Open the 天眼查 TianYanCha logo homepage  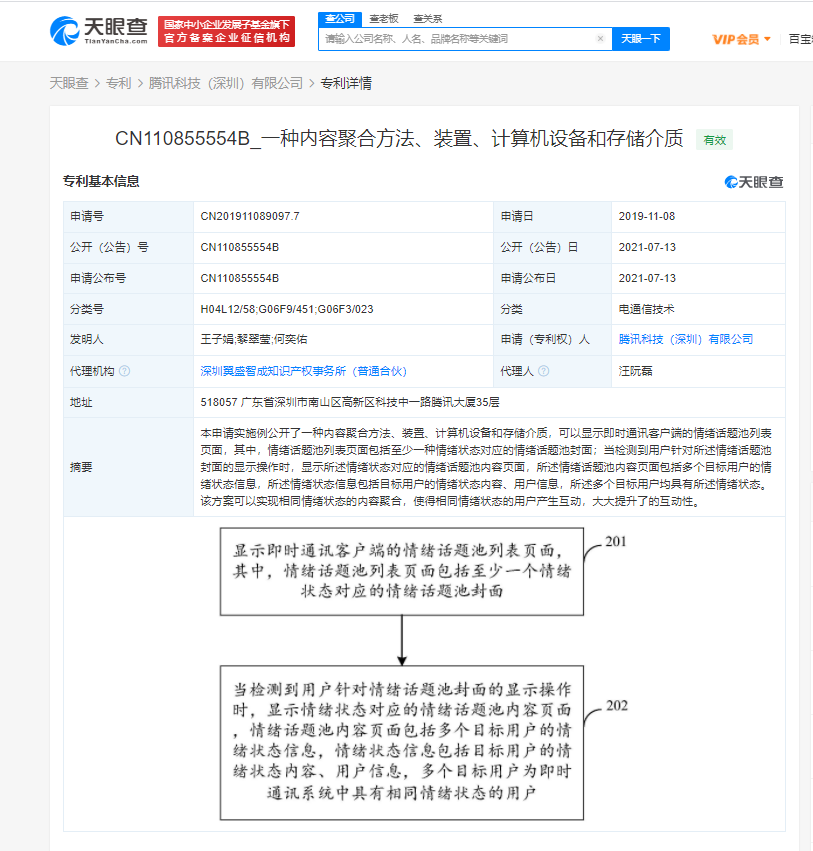(x=99, y=31)
